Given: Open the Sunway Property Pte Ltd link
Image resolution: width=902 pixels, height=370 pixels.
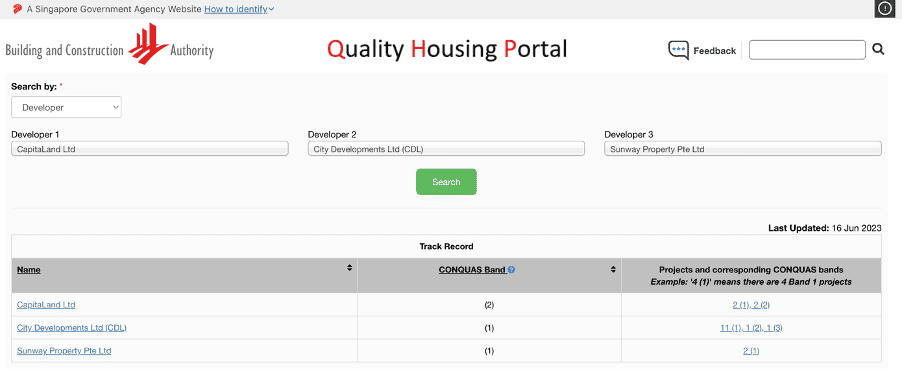Looking at the screenshot, I should (x=64, y=350).
